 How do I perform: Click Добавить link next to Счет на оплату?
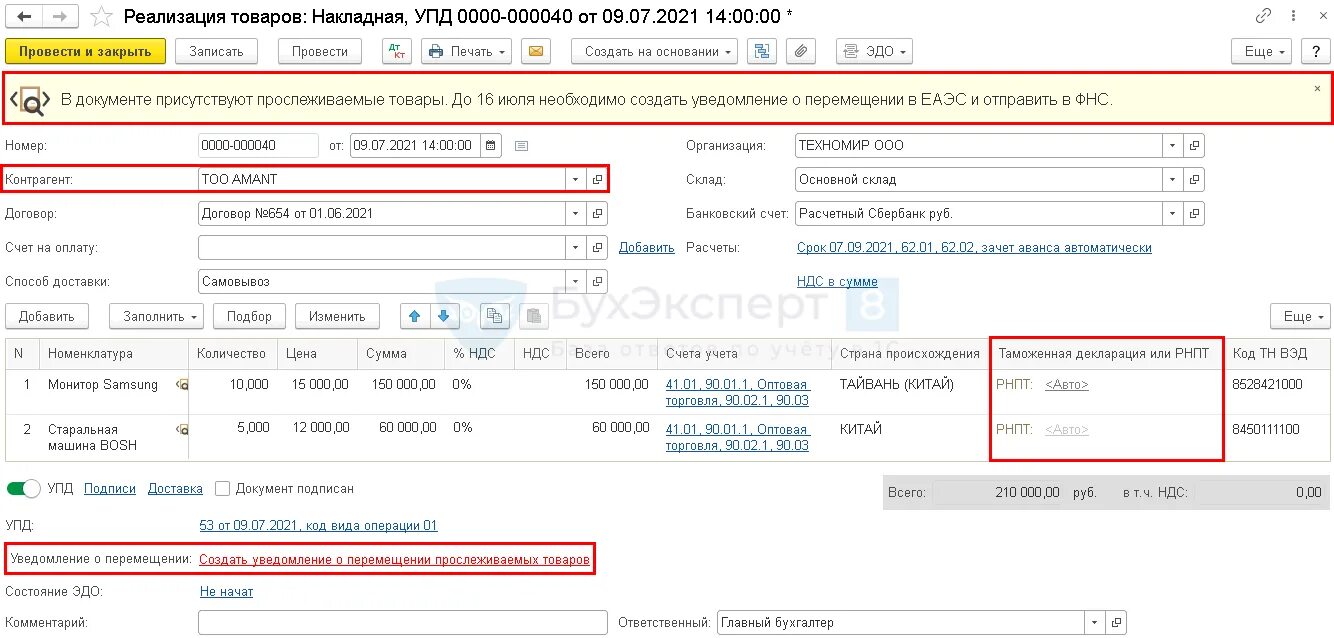[x=647, y=248]
